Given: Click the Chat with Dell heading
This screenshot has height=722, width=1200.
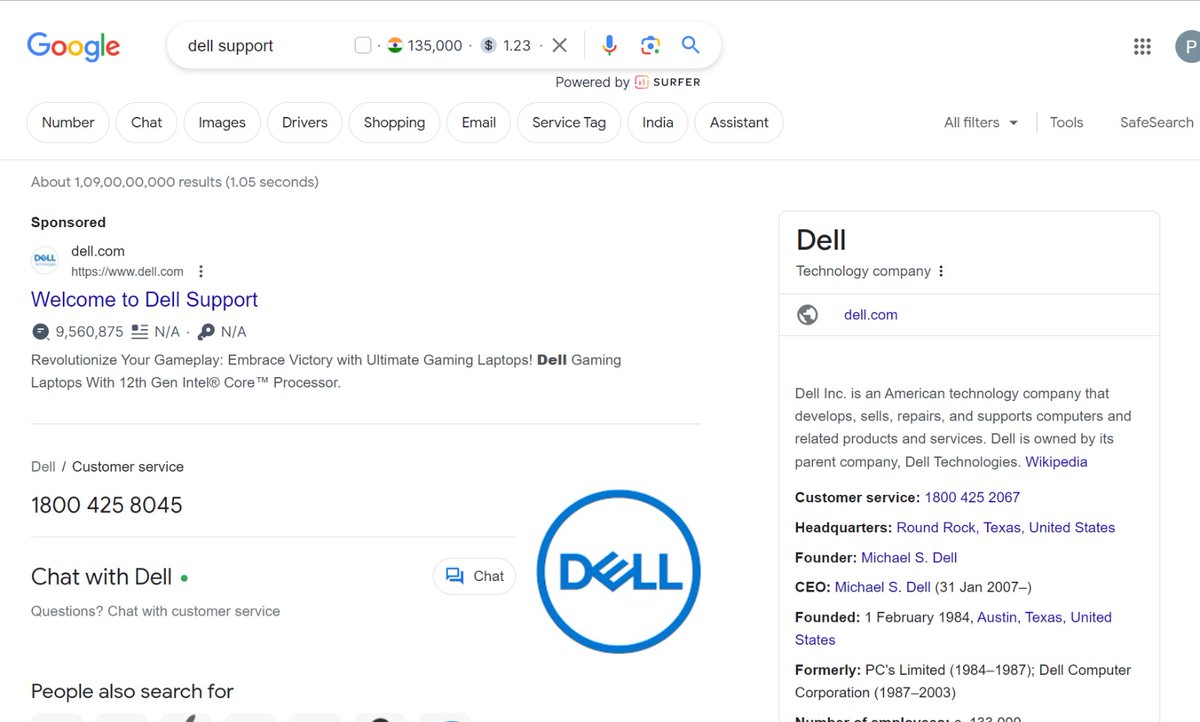Looking at the screenshot, I should click(x=102, y=577).
